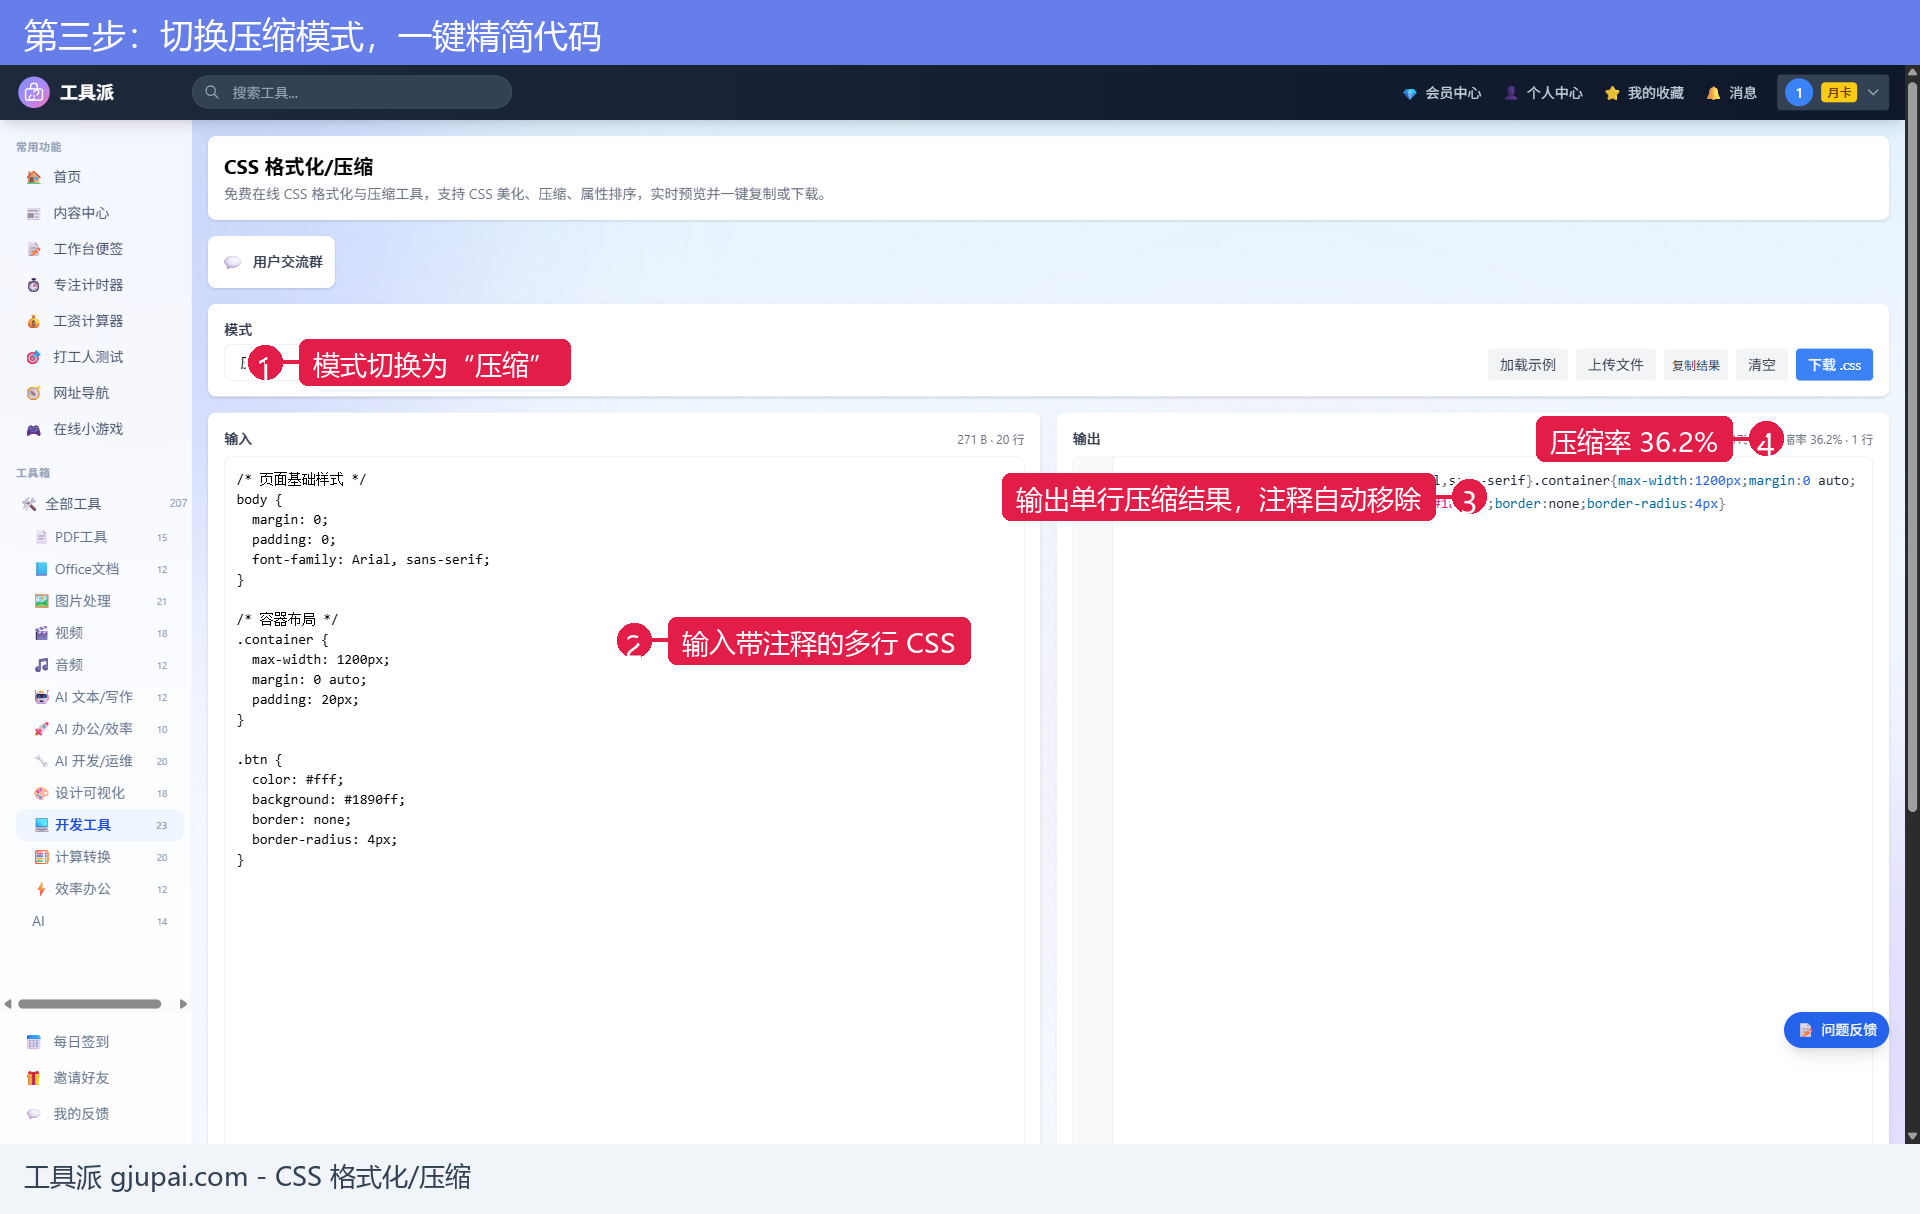Click 上传文件 button
Image resolution: width=1920 pixels, height=1214 pixels.
(1615, 365)
